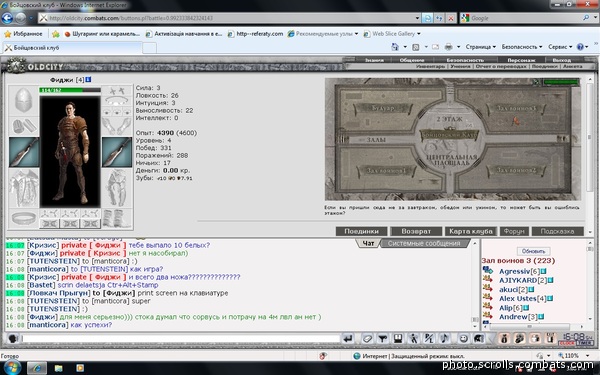Click the eraser clear-chat icon
The image size is (600, 375).
click(367, 339)
